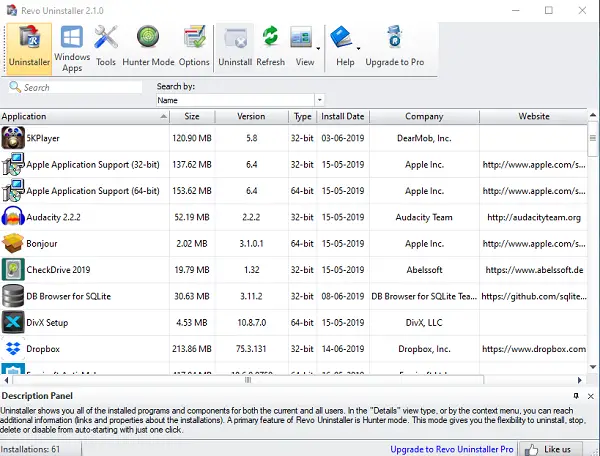
Task: Expand the View dropdown arrow
Action: point(318,47)
